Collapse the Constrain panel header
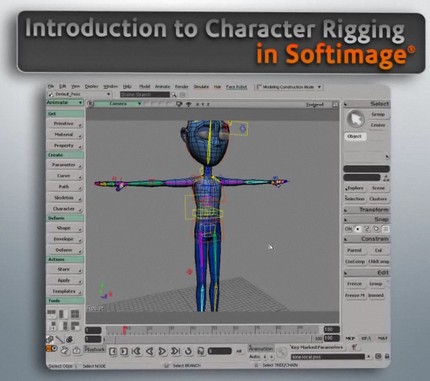Viewport: 430px width, 381px height. tap(366, 239)
